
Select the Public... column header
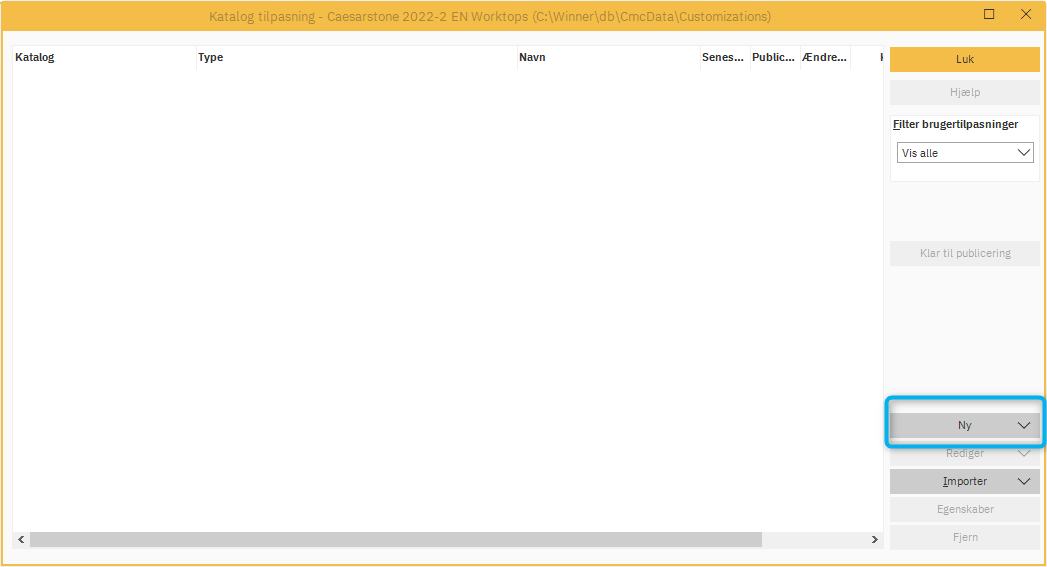pyautogui.click(x=773, y=57)
